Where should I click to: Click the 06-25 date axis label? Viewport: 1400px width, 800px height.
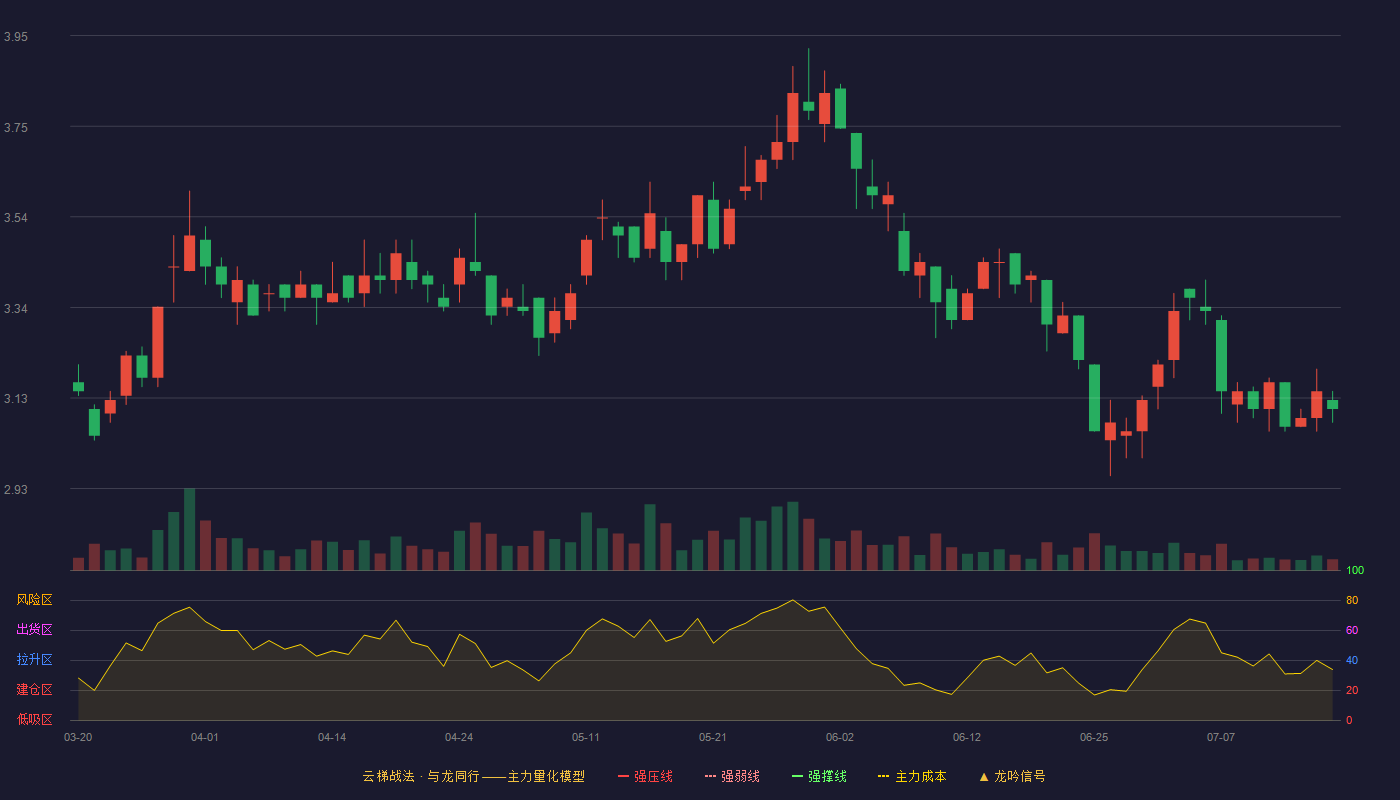(x=1094, y=737)
